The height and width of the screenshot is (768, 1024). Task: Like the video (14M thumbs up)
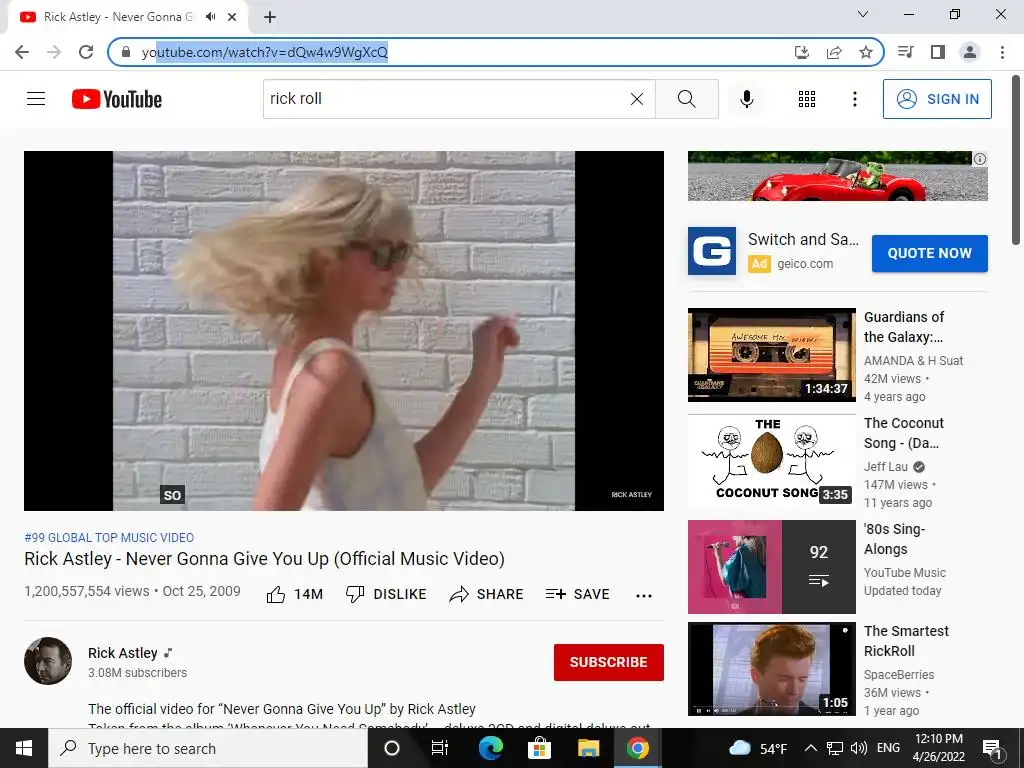tap(295, 594)
